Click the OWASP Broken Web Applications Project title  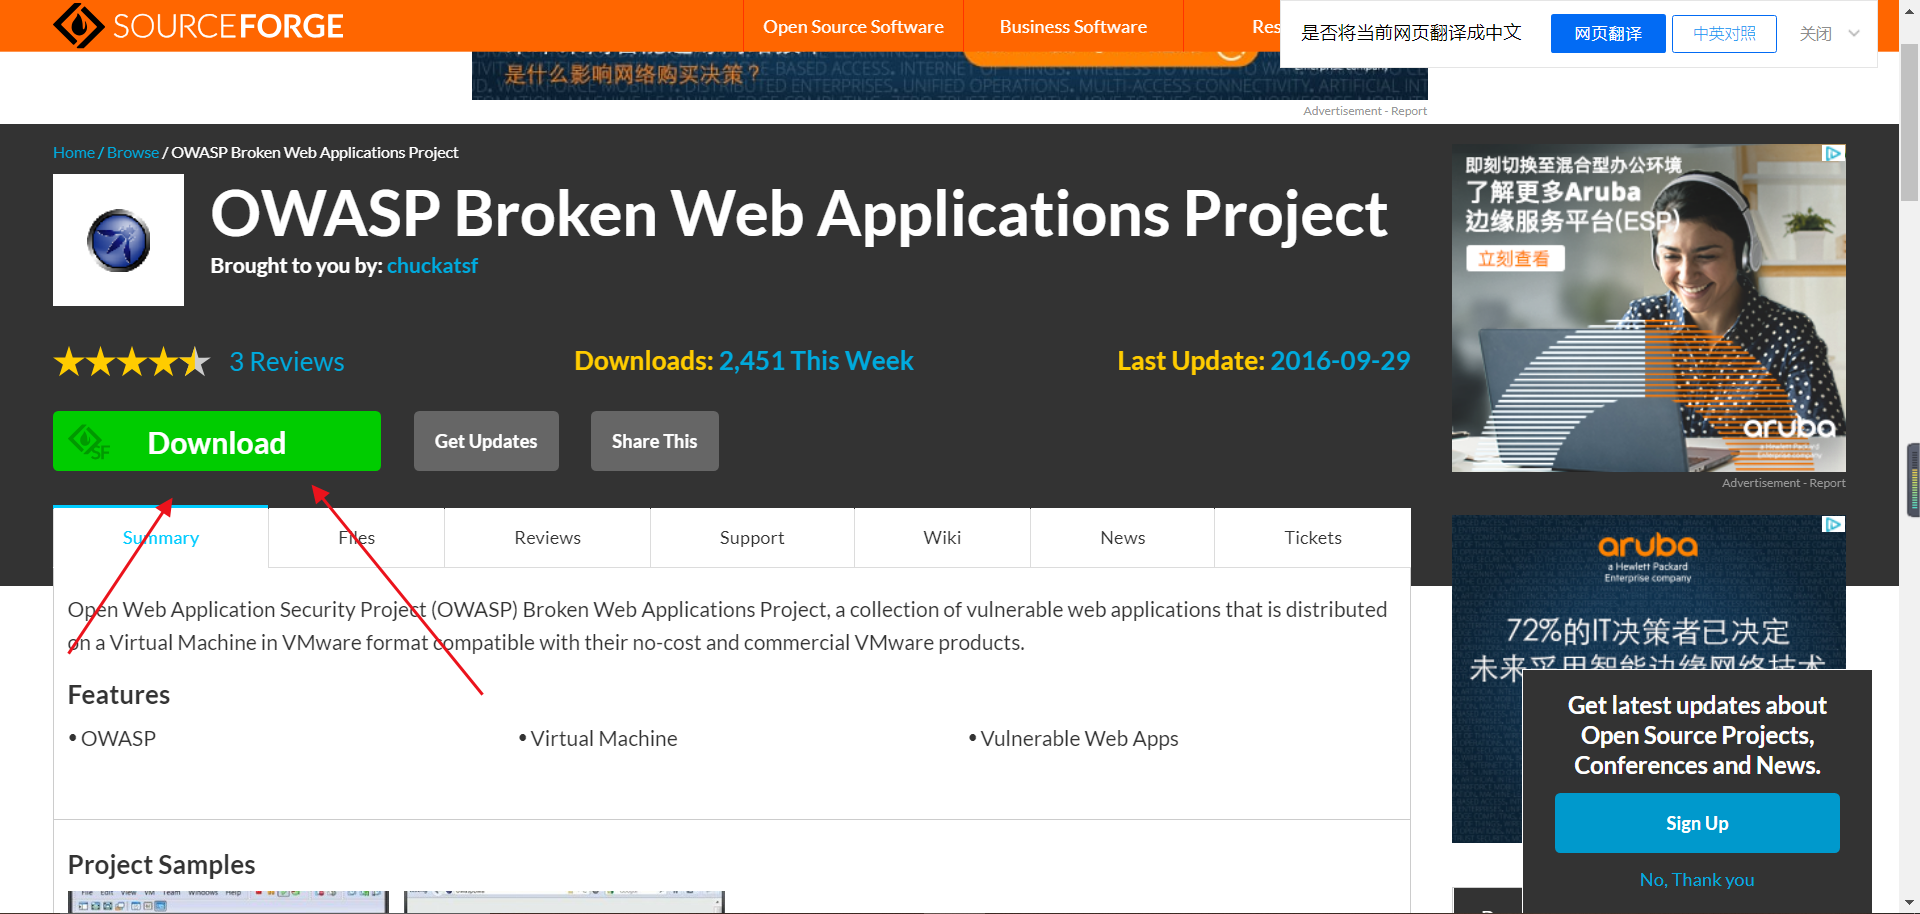click(x=799, y=213)
